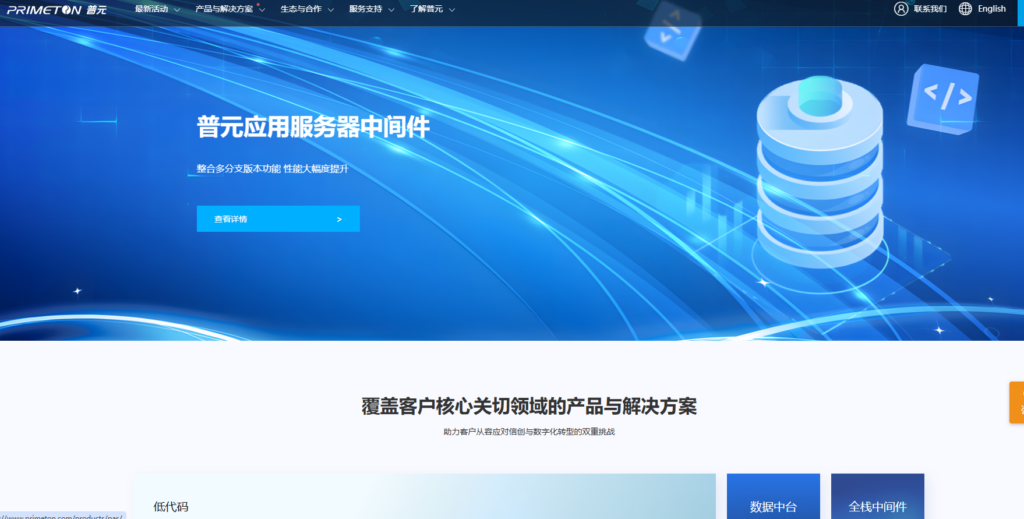The image size is (1024, 519).
Task: Open the 最新活动 menu
Action: click(x=152, y=9)
